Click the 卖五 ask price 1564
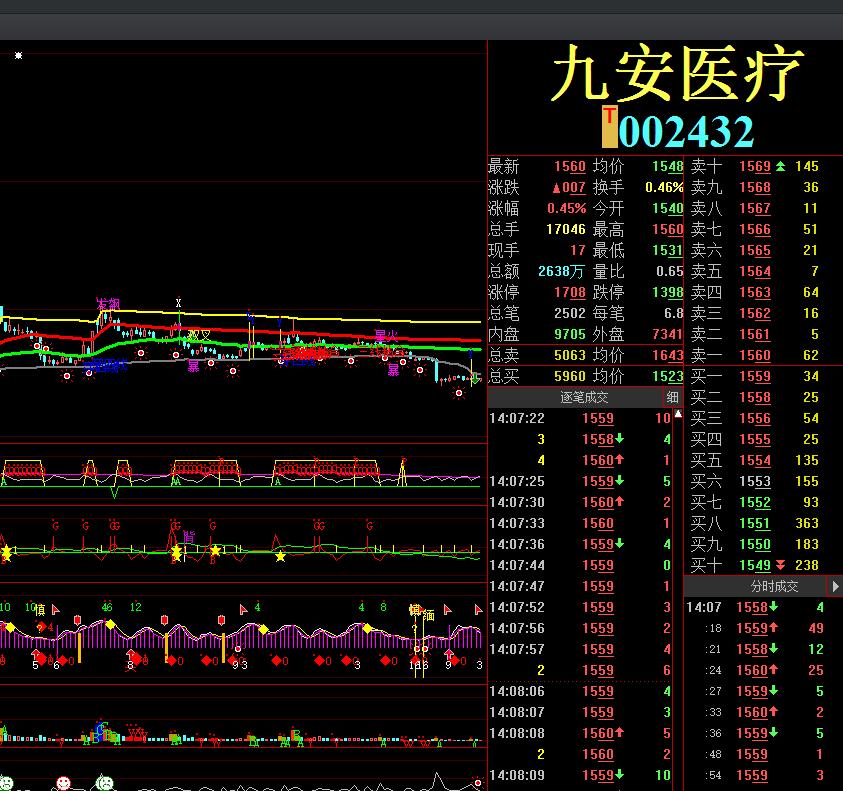843x791 pixels. tap(755, 272)
